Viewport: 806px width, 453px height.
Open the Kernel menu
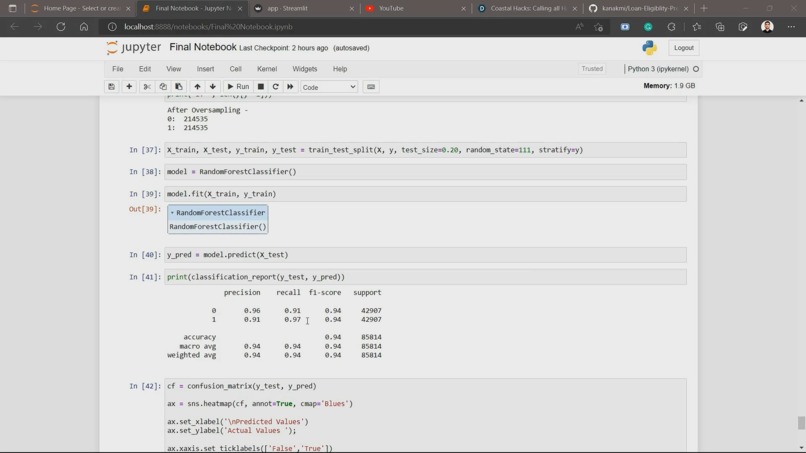pos(267,69)
